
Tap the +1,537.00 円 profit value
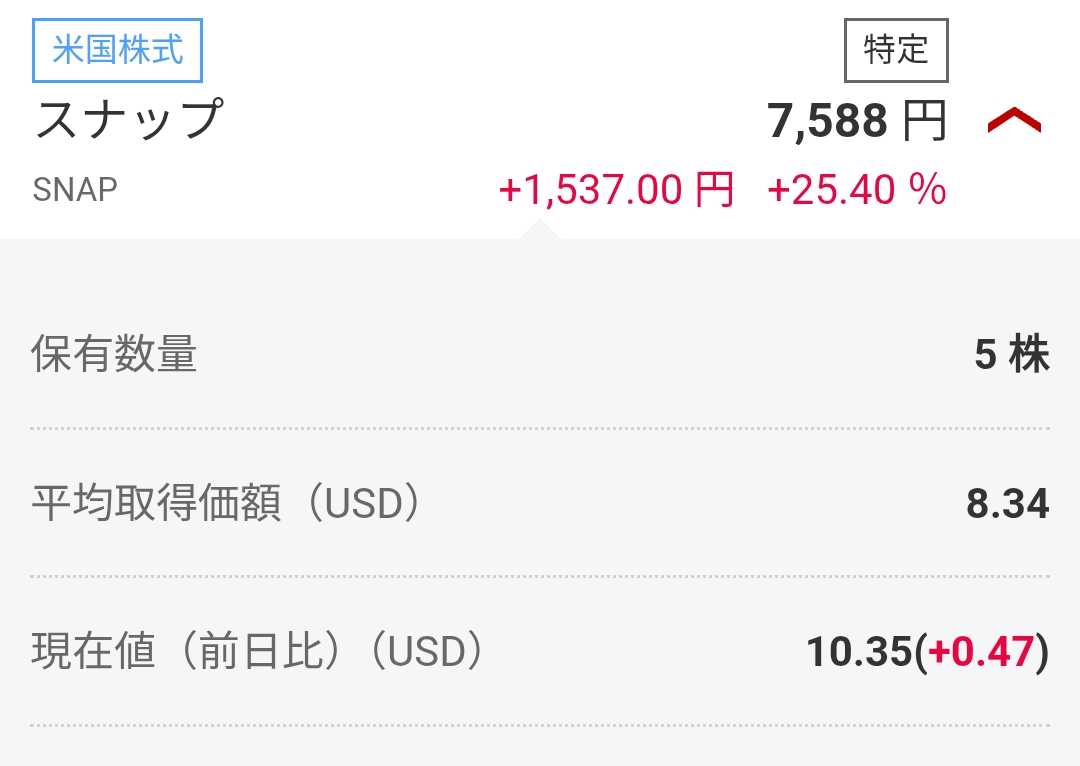coord(615,189)
